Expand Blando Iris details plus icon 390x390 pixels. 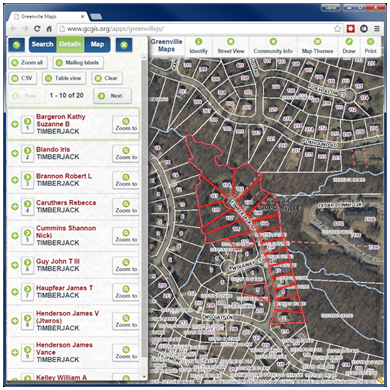coord(15,153)
